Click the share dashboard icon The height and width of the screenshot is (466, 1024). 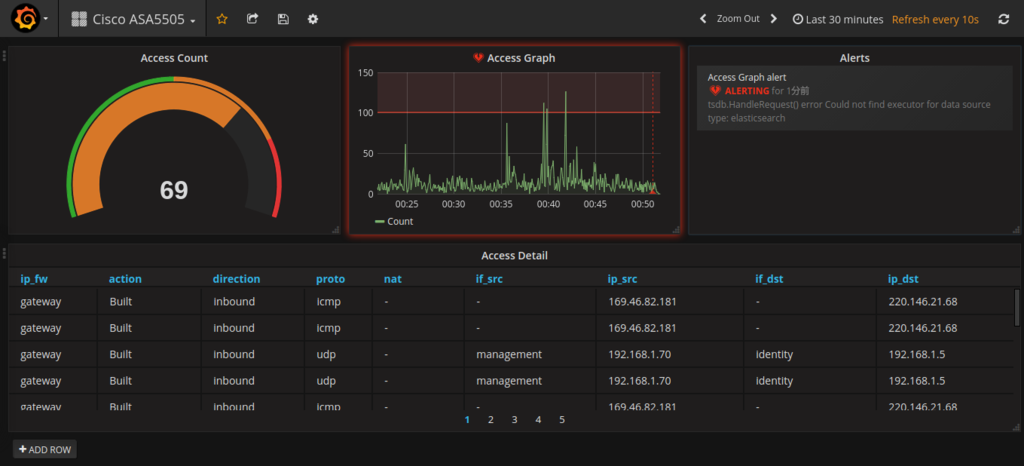tap(252, 19)
